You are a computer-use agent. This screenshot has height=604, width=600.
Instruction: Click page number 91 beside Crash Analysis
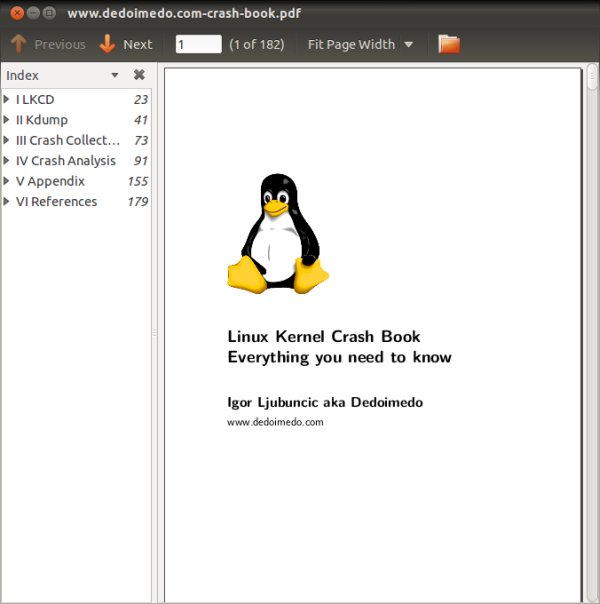point(141,161)
